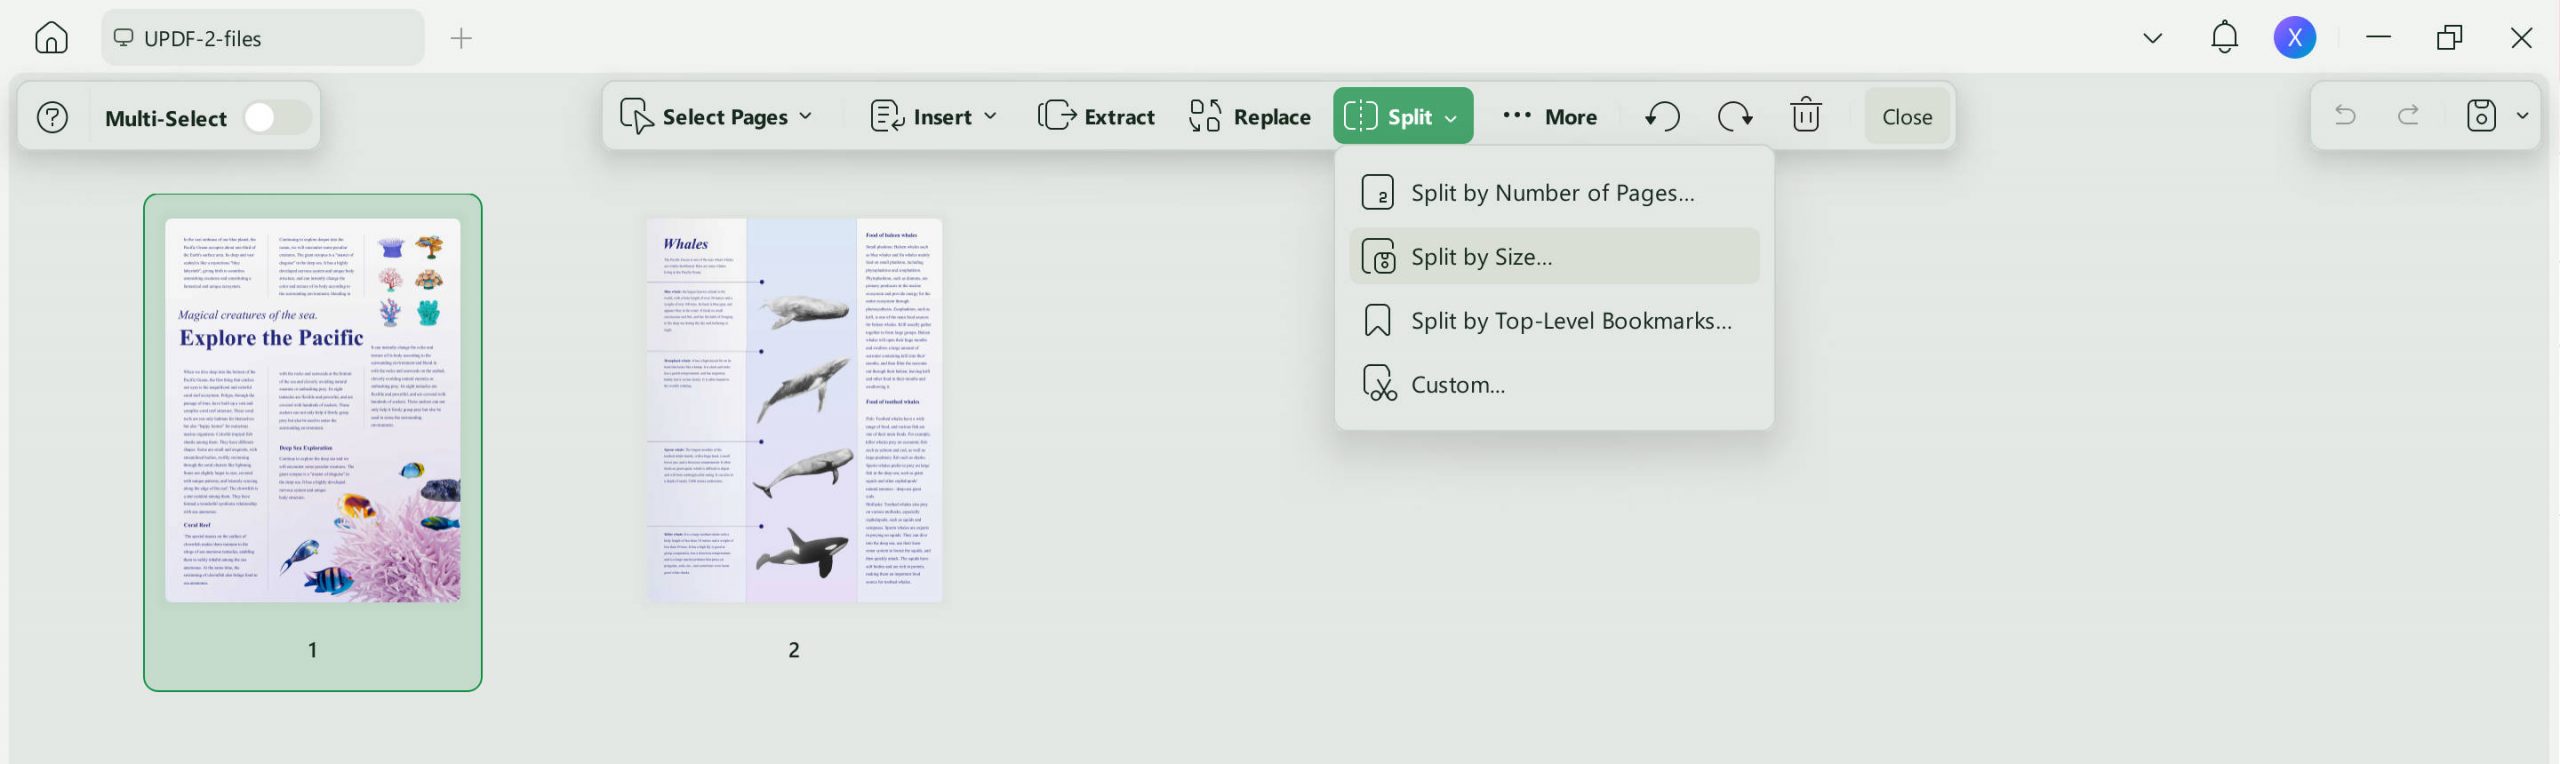This screenshot has width=2560, height=764.
Task: Click the Replace label
Action: click(x=1272, y=117)
